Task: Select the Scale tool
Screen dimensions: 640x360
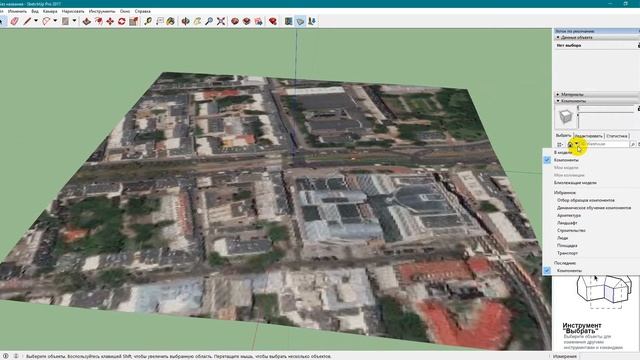Action: (133, 21)
